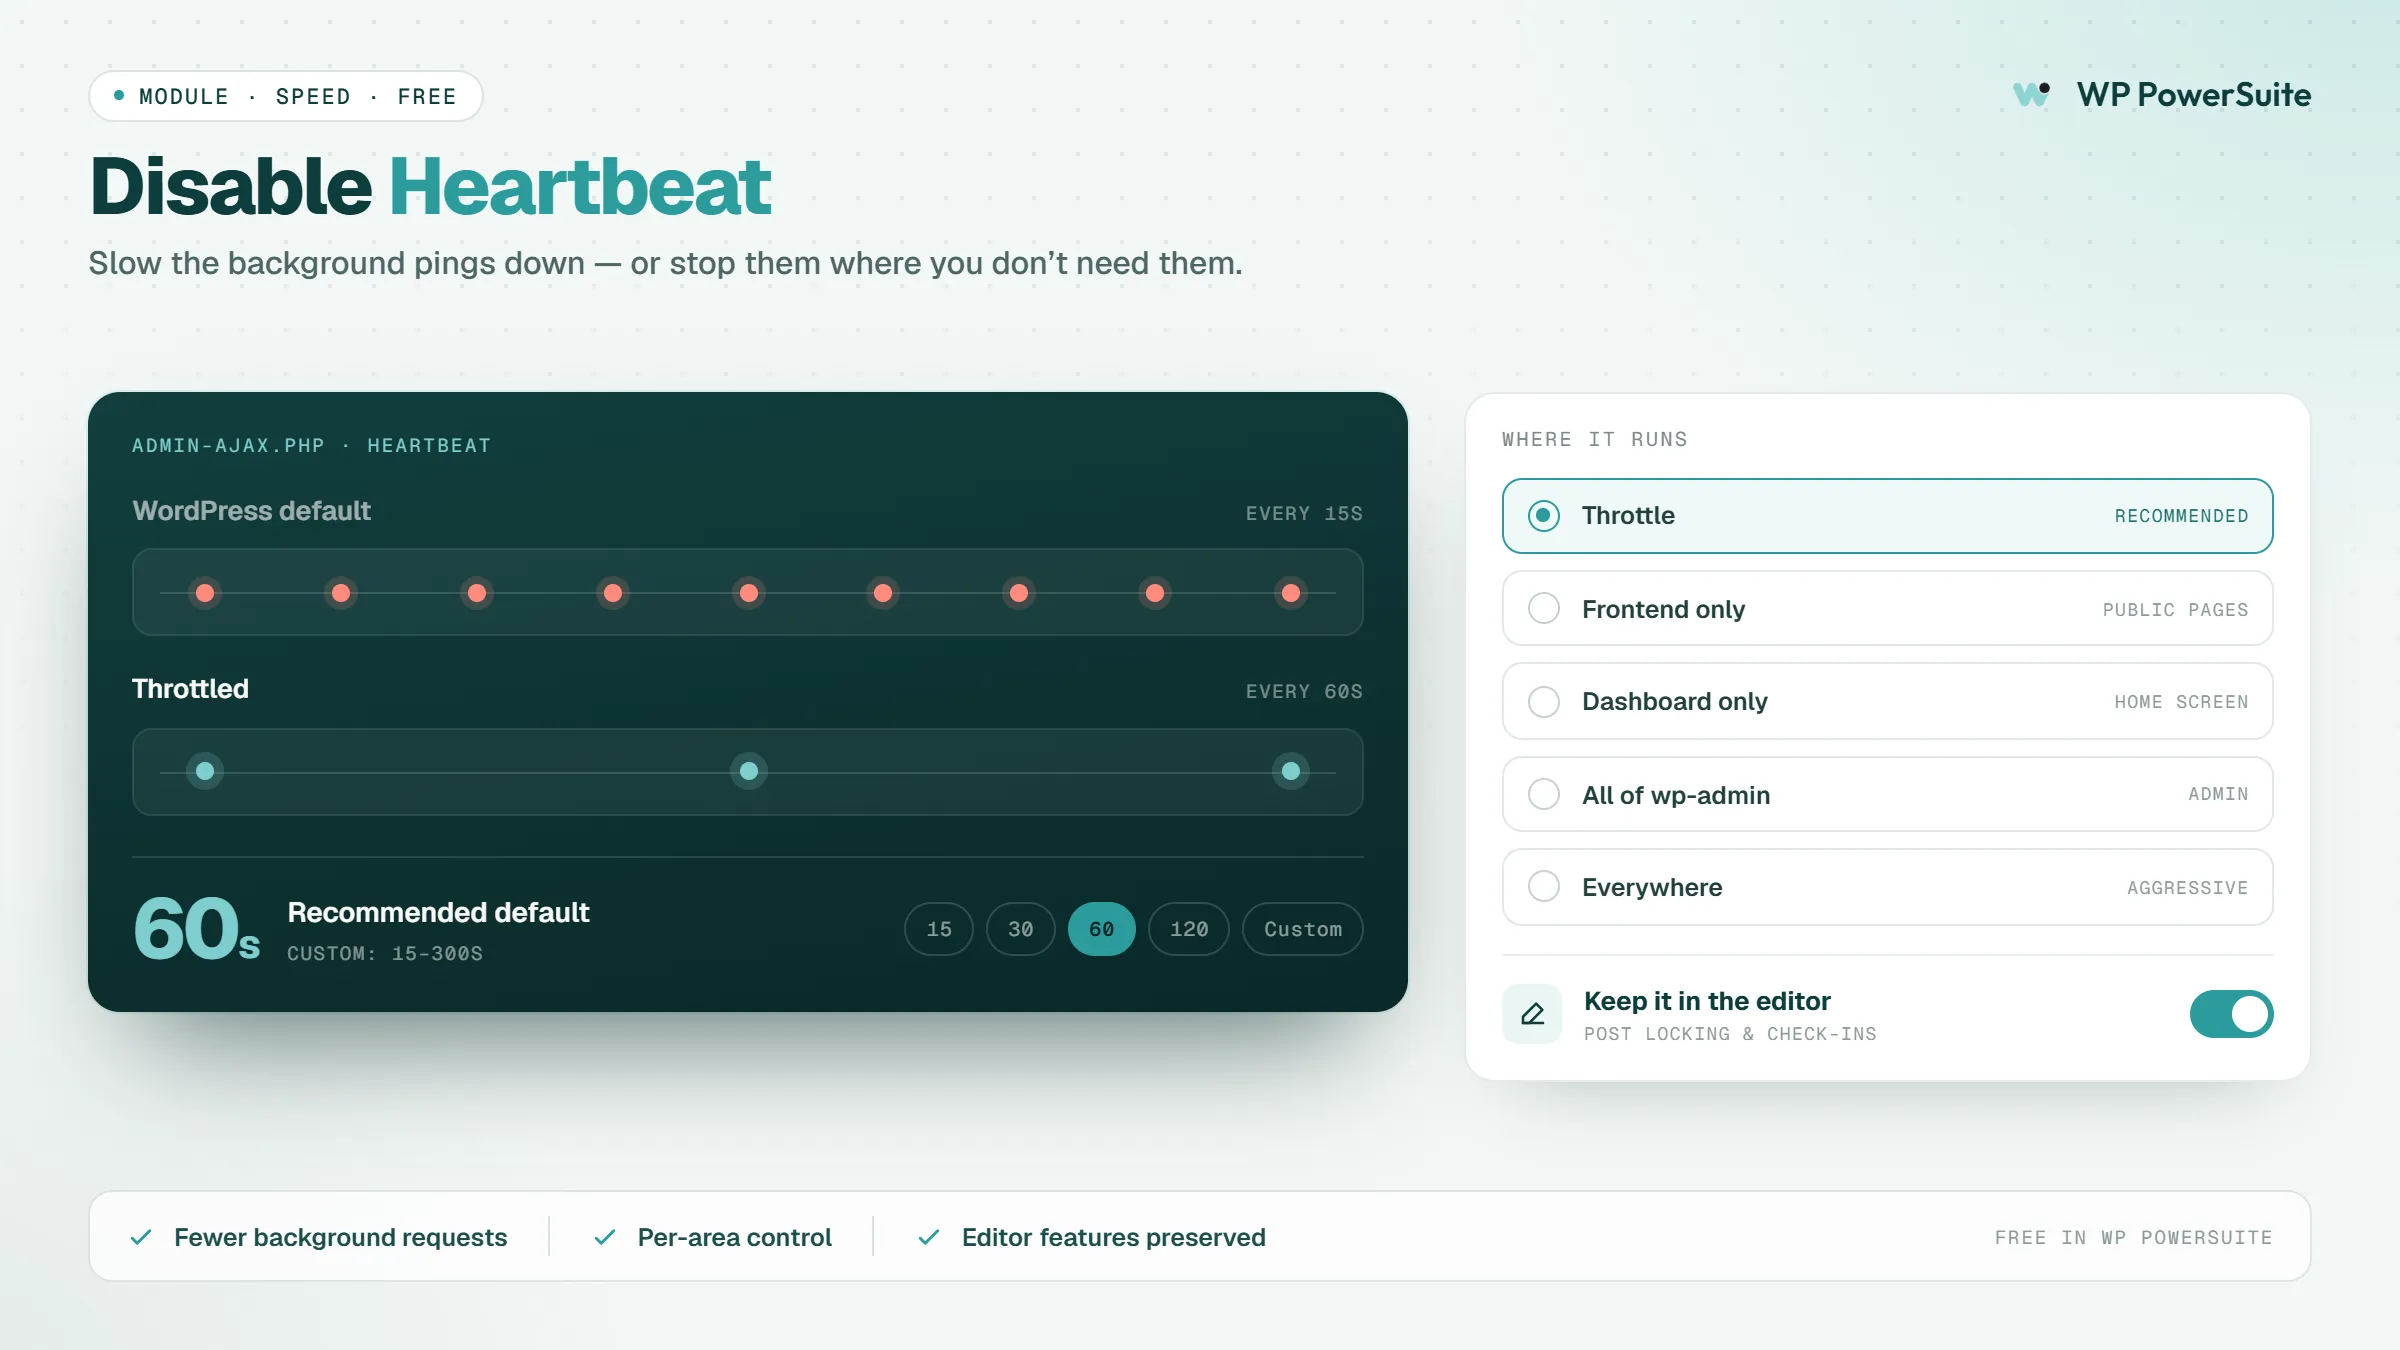Viewport: 2400px width, 1350px height.
Task: Click the Disable Heartbeat heading
Action: (x=431, y=186)
